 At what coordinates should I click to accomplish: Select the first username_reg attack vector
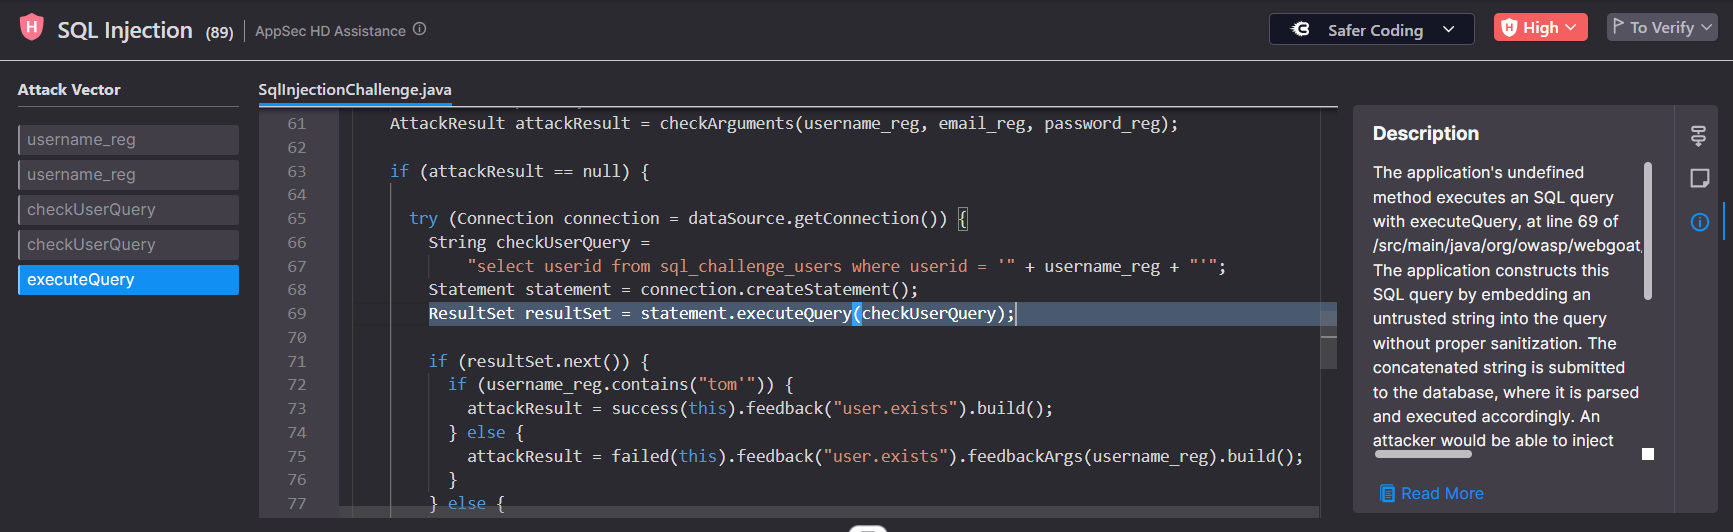[x=128, y=140]
